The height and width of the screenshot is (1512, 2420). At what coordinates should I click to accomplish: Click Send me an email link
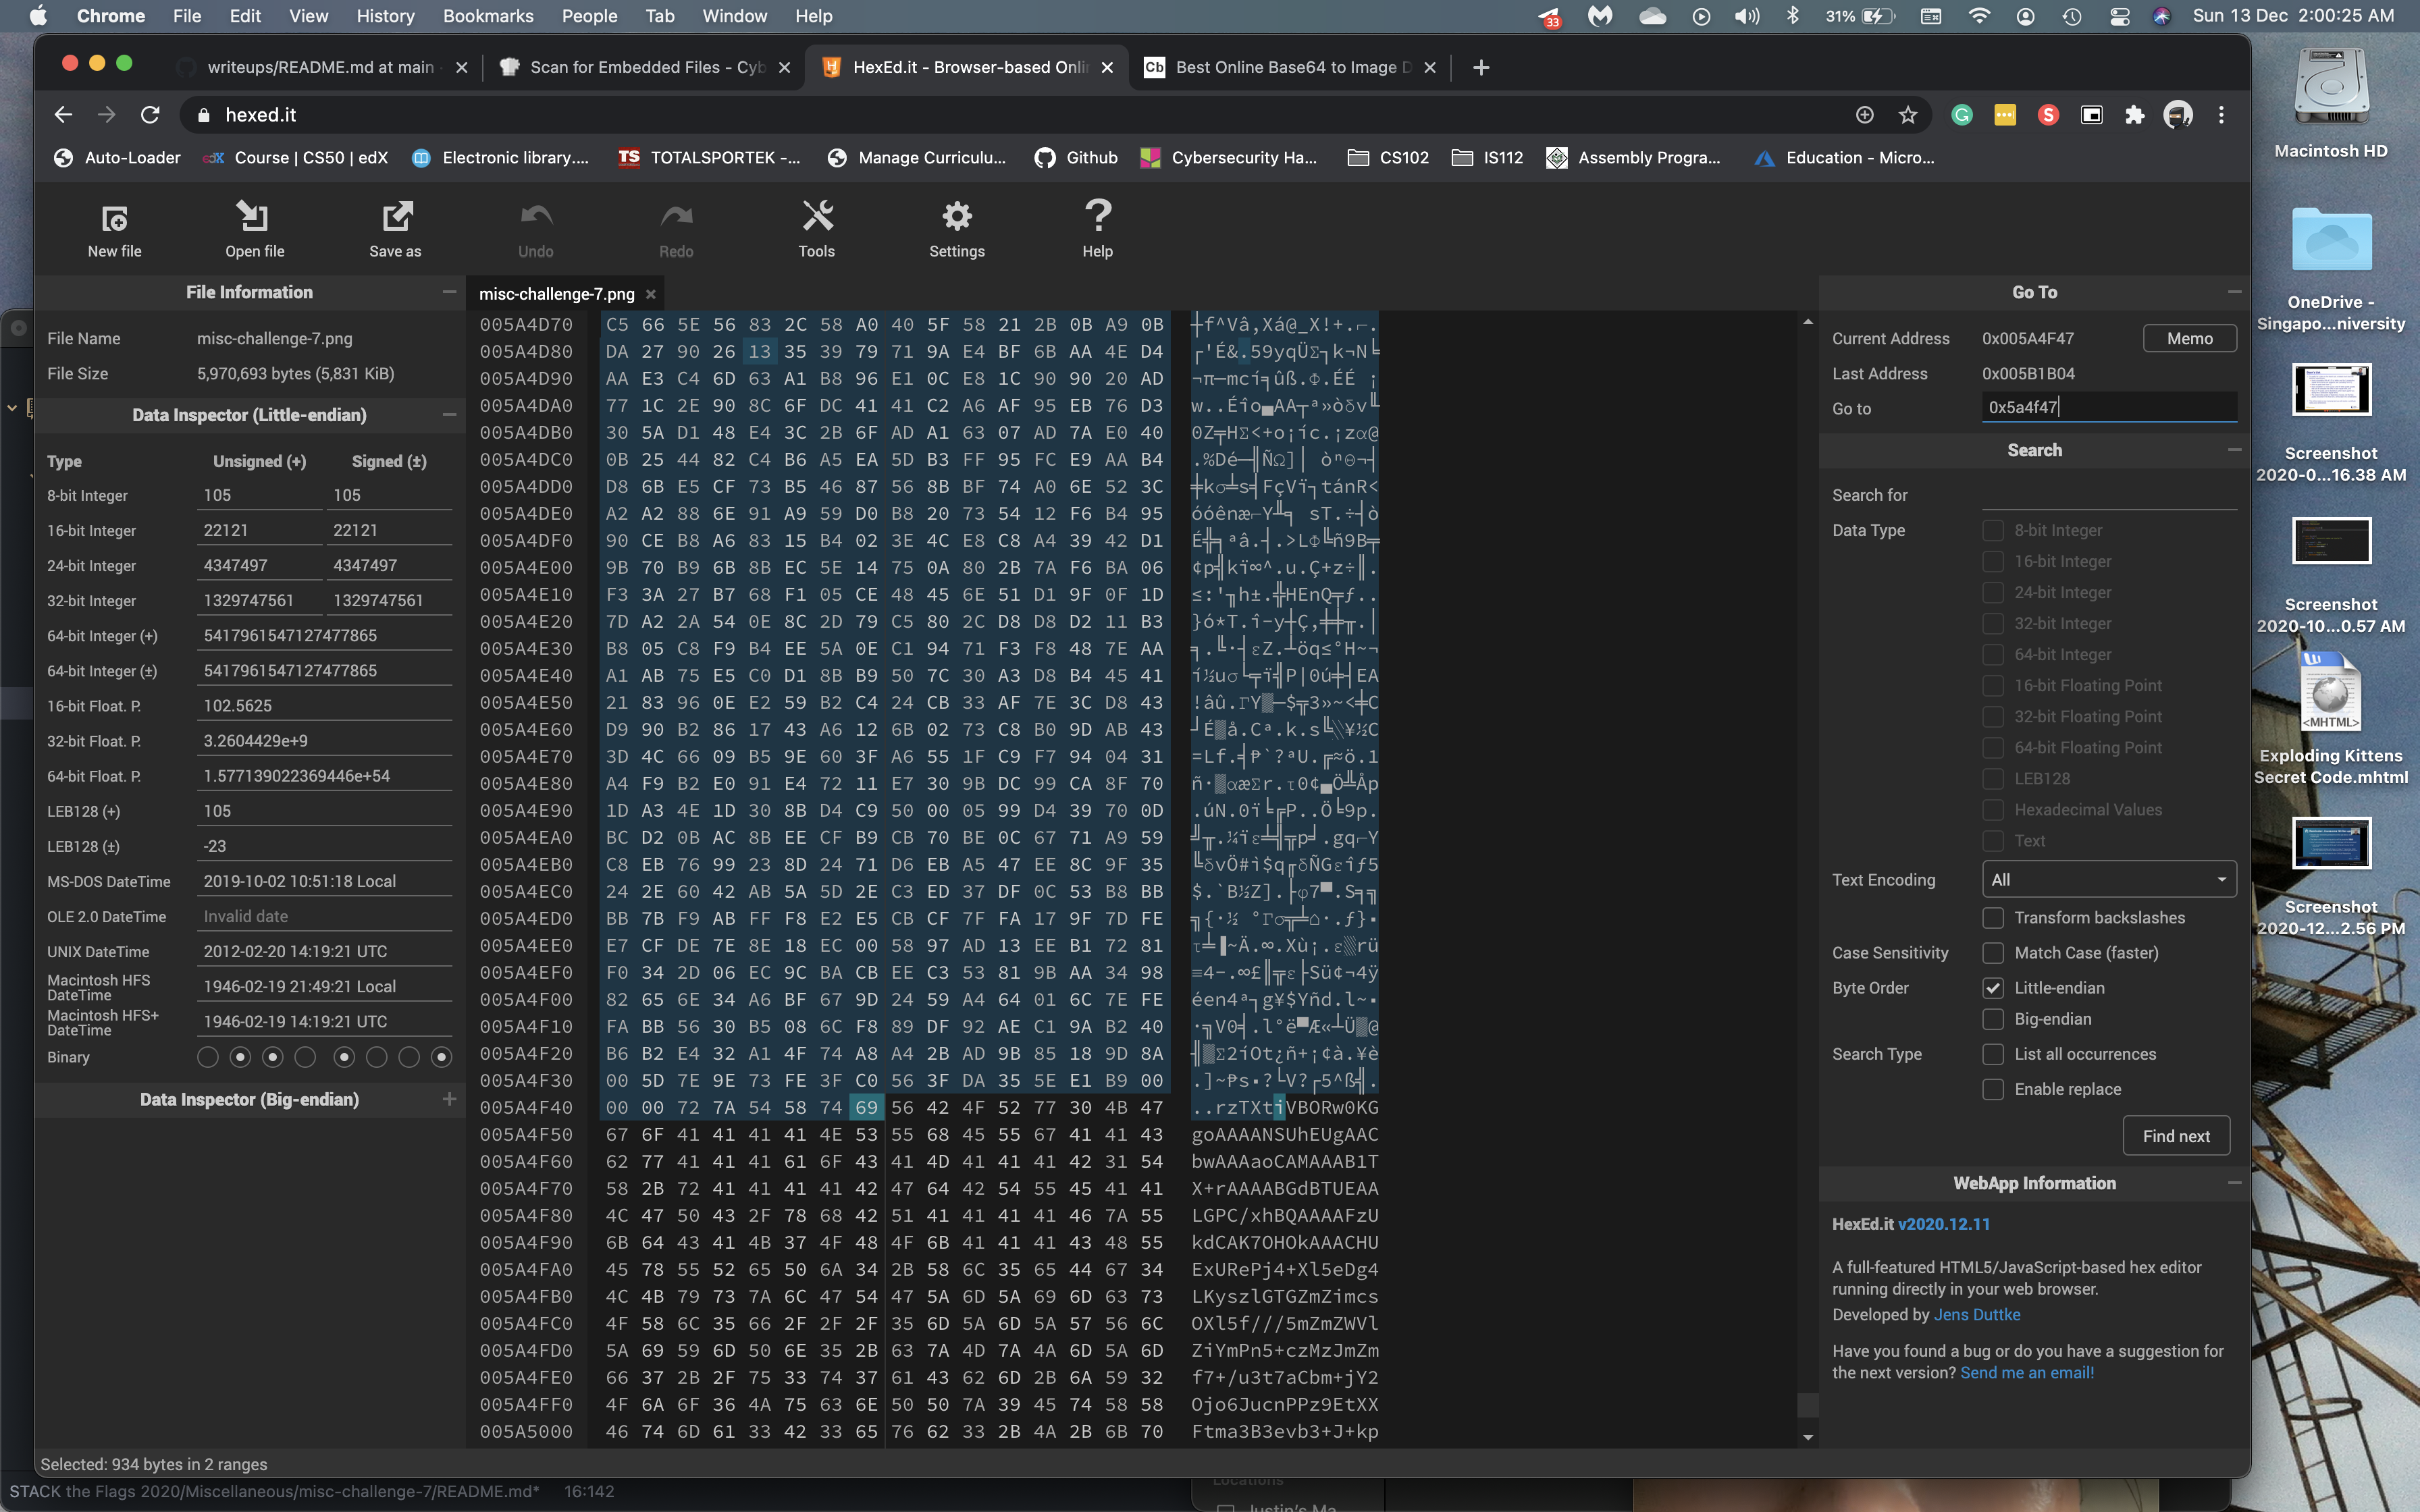click(2026, 1373)
